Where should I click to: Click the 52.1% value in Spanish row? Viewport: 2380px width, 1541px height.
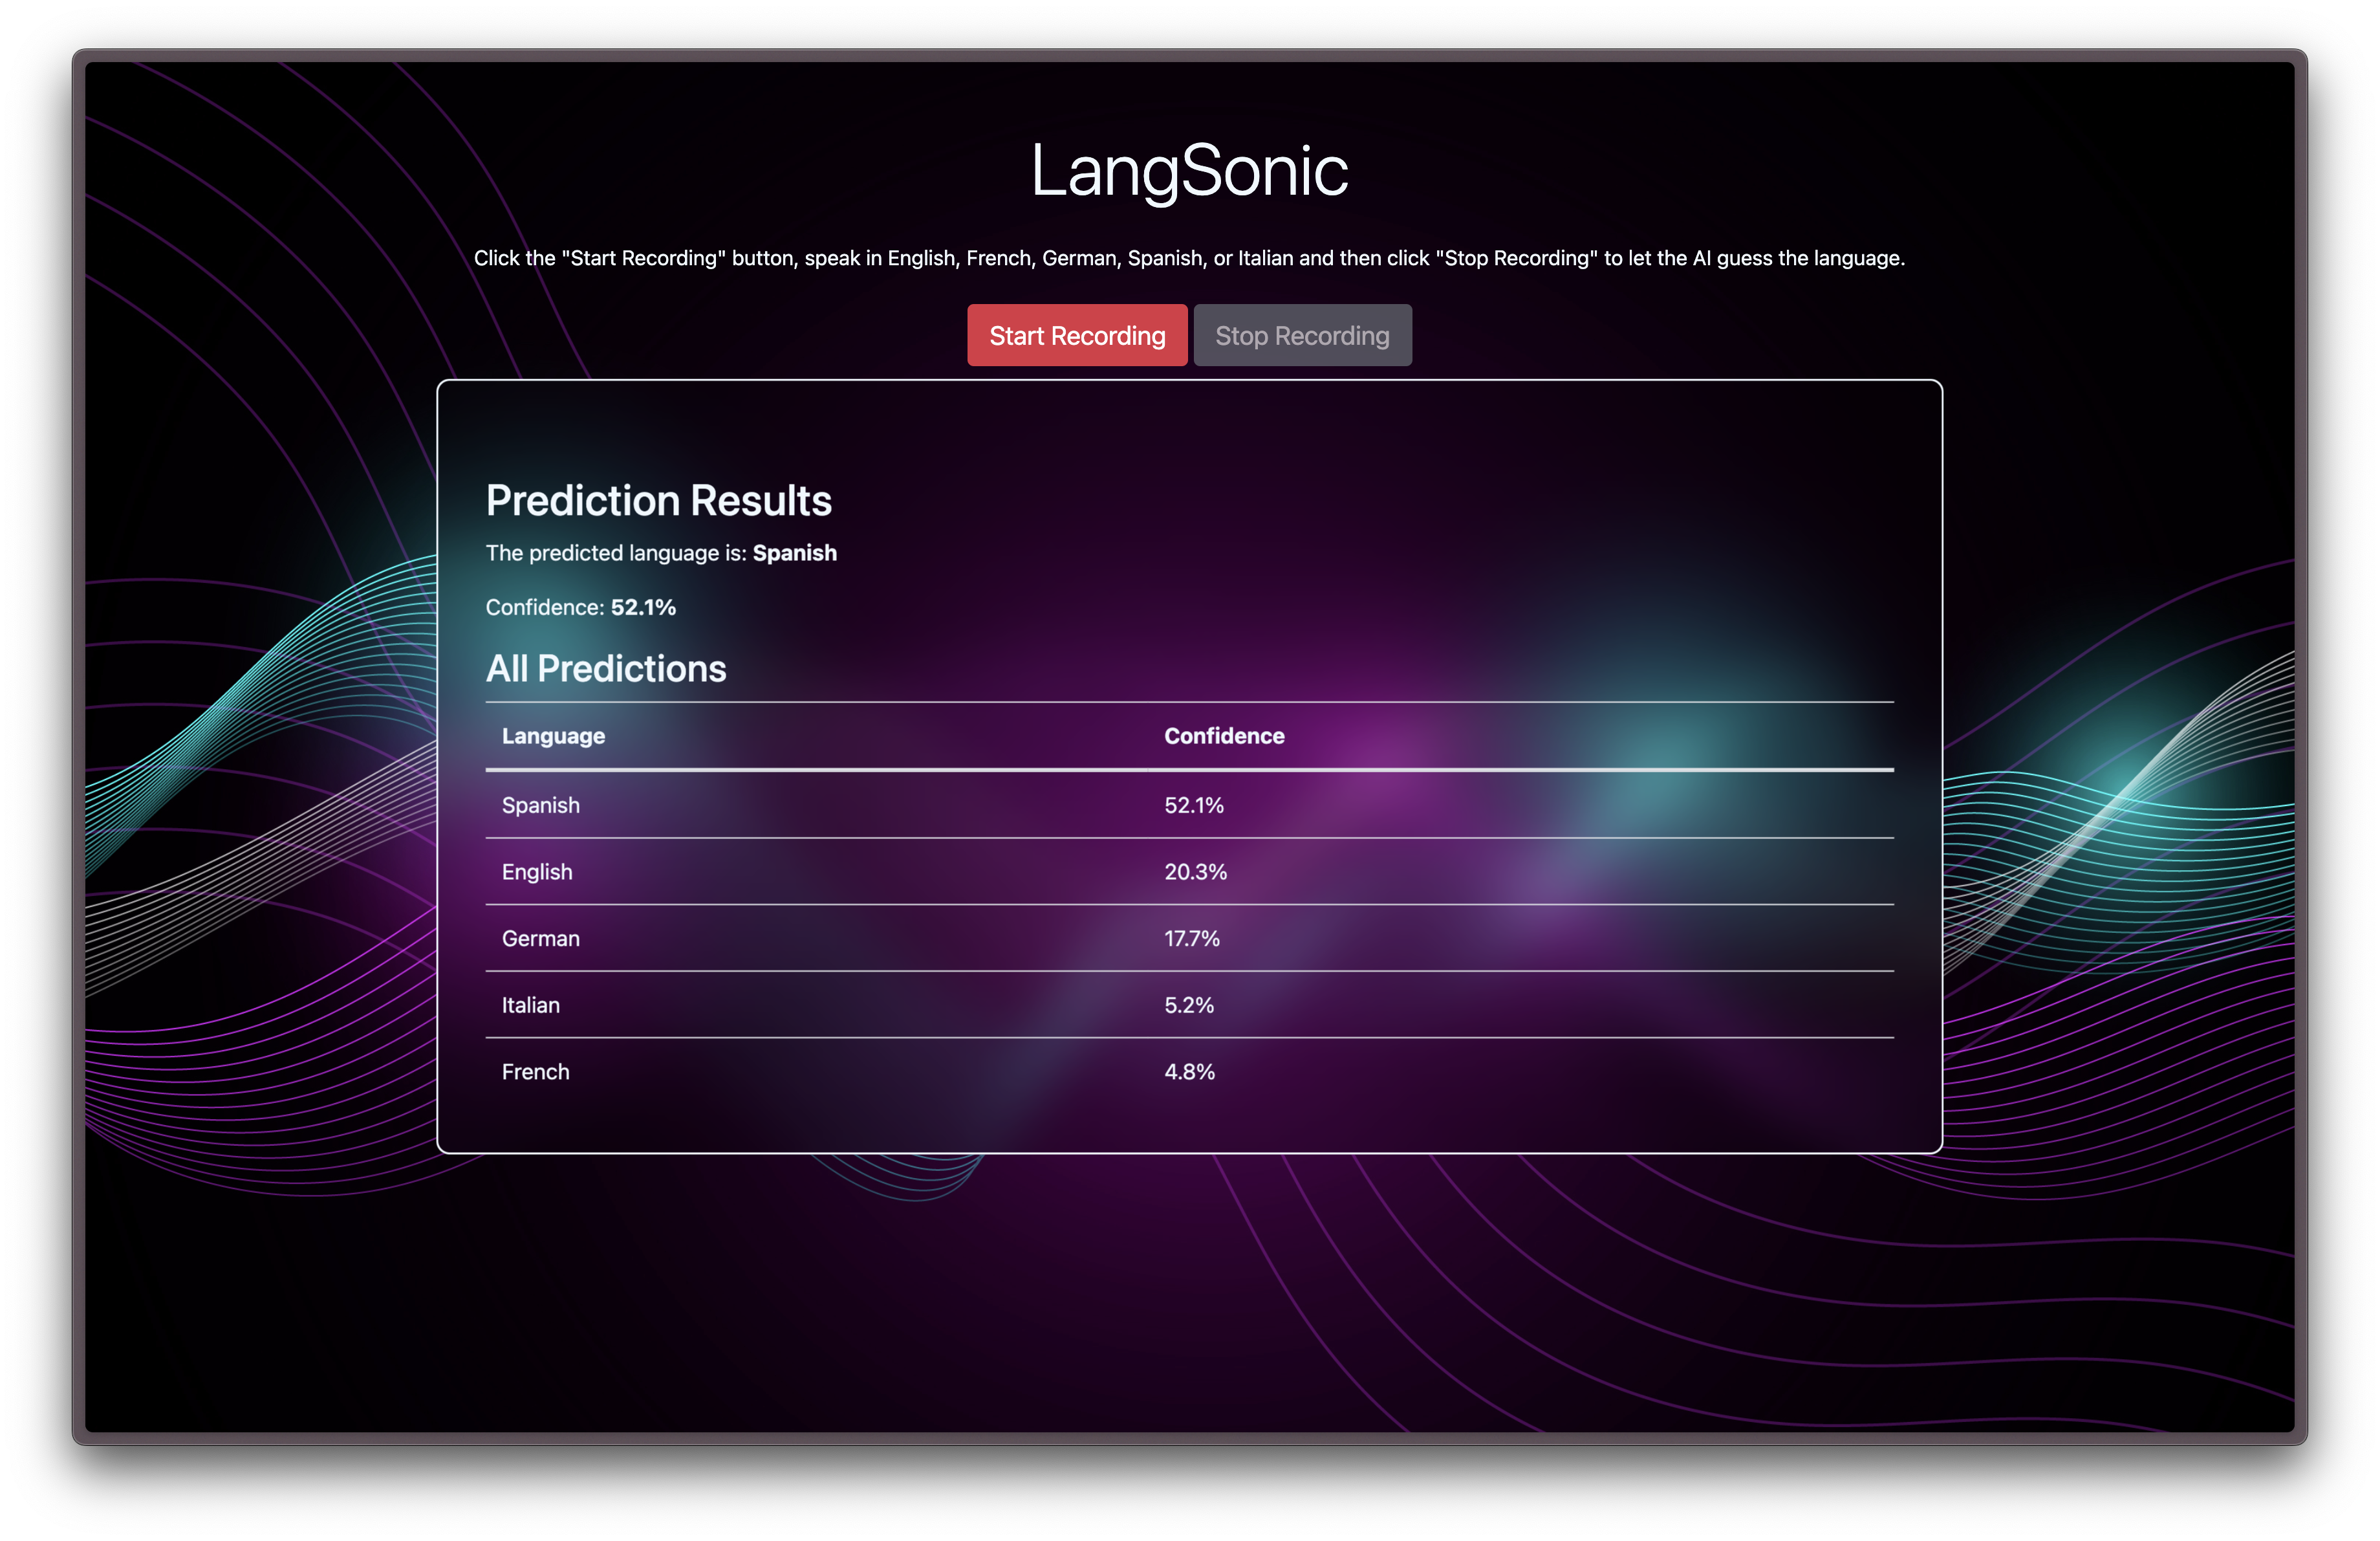pos(1194,805)
